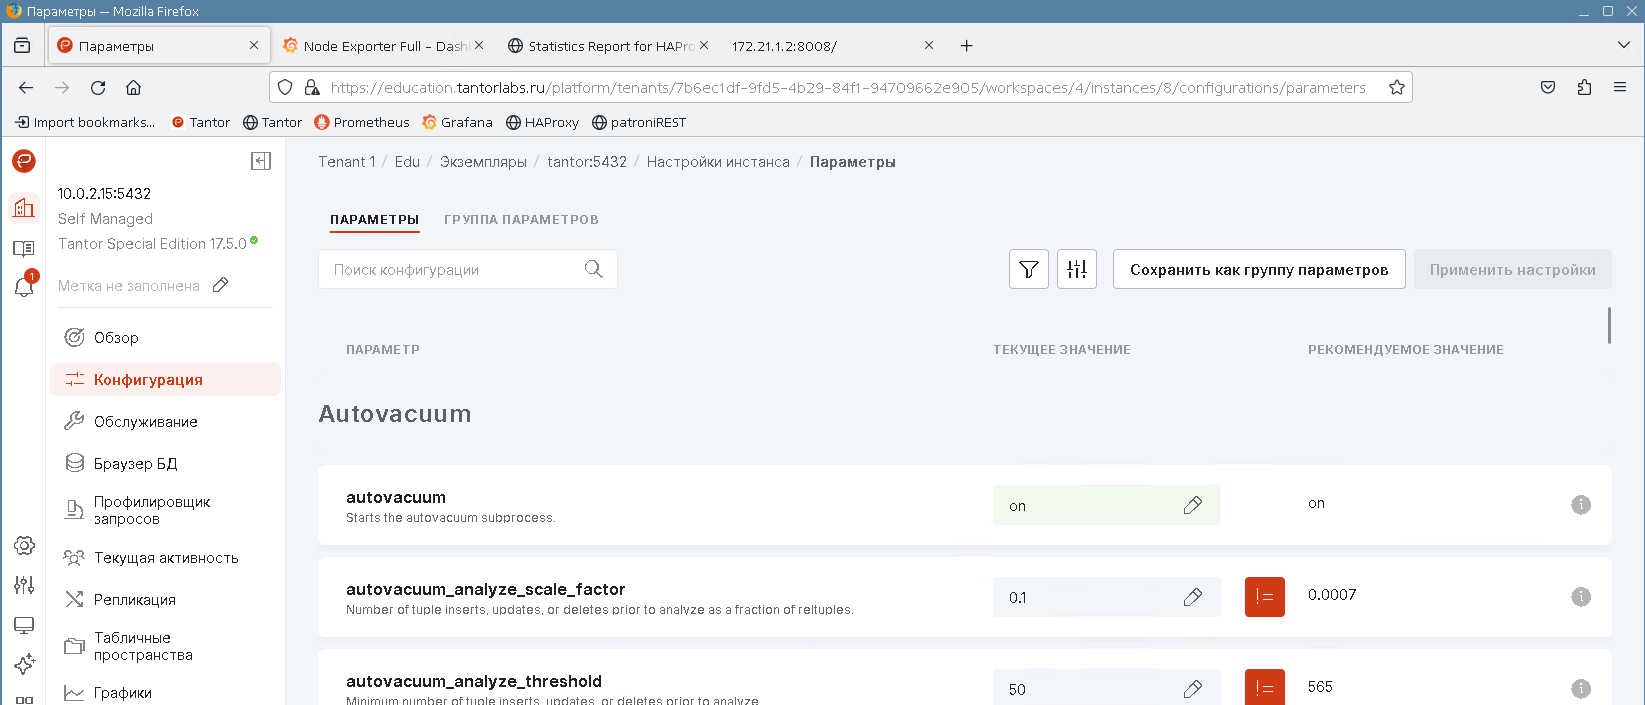This screenshot has height=705, width=1645.
Task: Show info for the autovacuum parameter
Action: pyautogui.click(x=1580, y=505)
